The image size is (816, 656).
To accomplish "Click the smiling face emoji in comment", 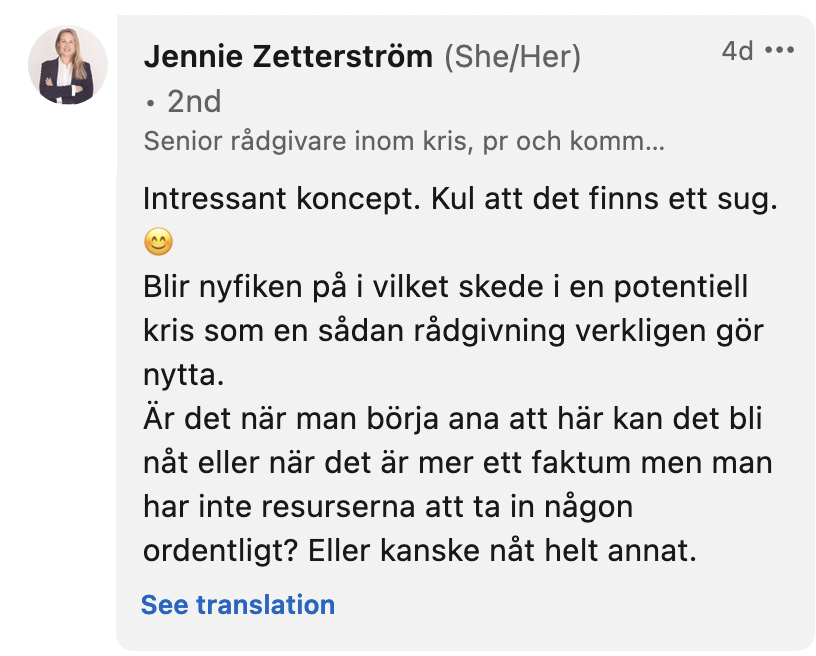I will click(x=158, y=242).
